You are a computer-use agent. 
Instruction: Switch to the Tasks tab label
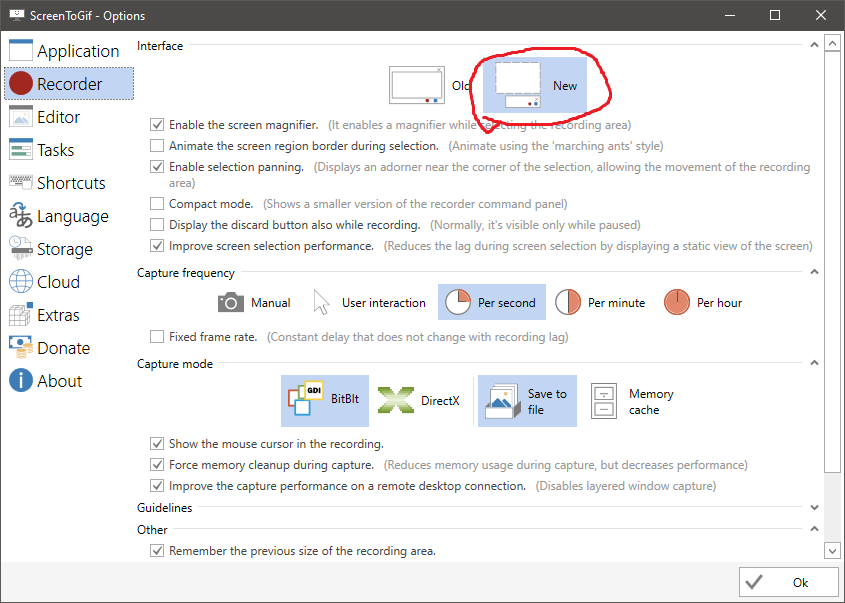(x=56, y=150)
